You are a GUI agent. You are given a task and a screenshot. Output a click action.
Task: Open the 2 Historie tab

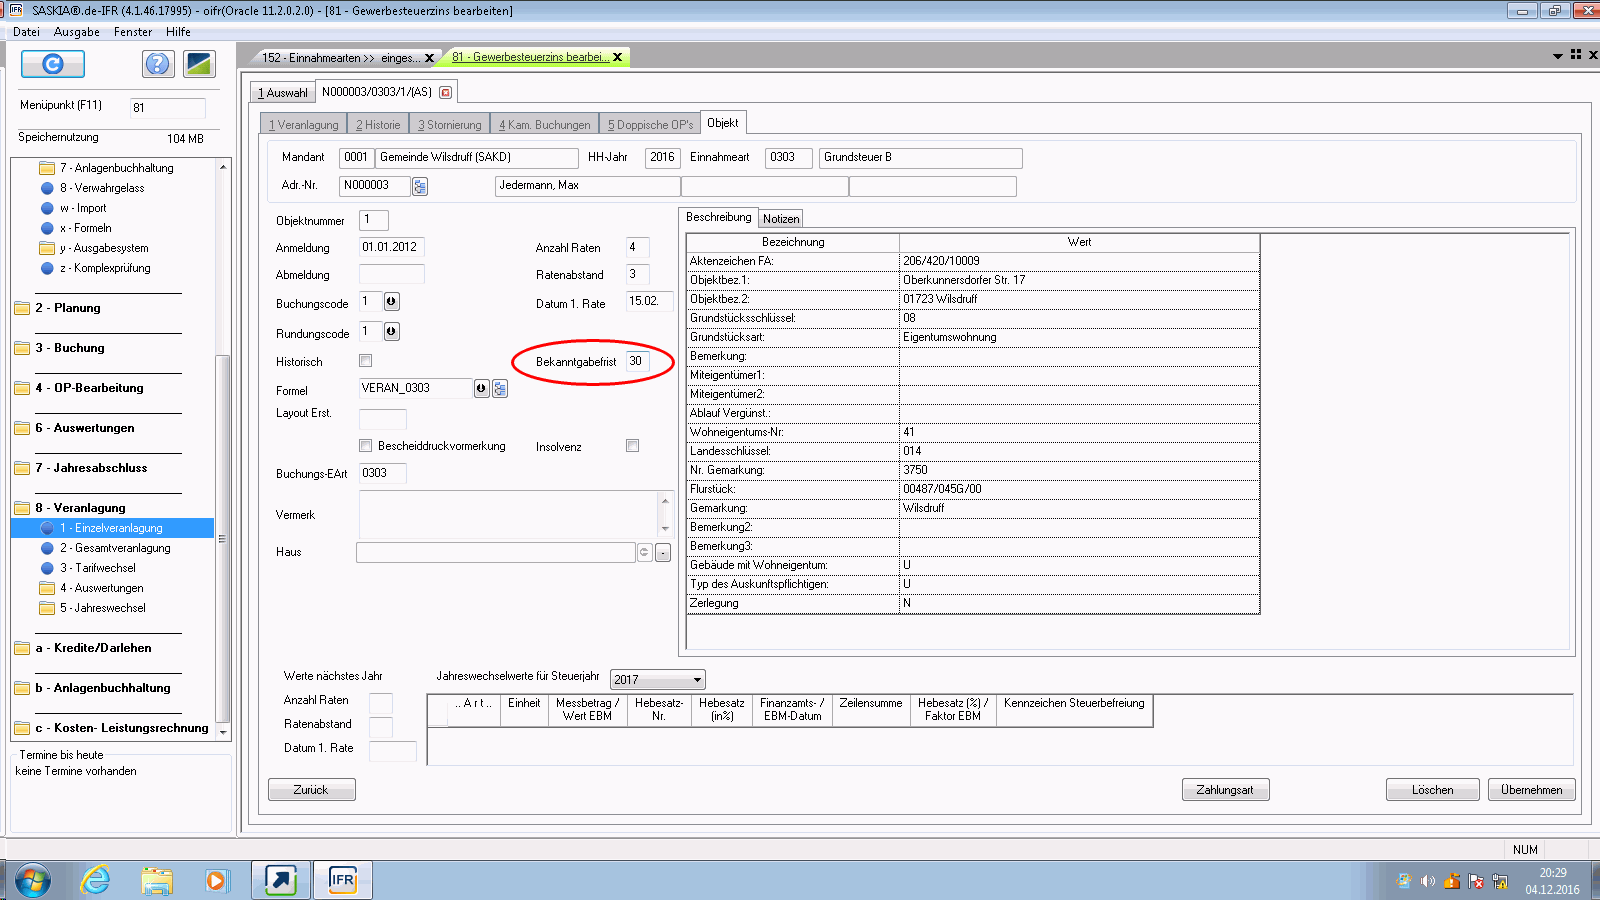378,125
